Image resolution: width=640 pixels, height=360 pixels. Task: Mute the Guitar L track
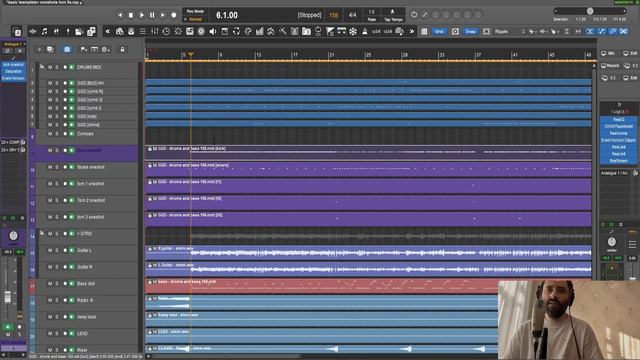[50, 250]
